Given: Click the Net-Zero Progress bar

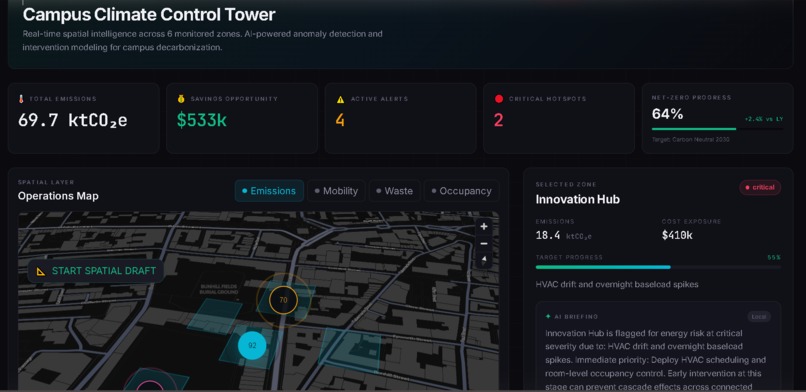Looking at the screenshot, I should tap(717, 129).
